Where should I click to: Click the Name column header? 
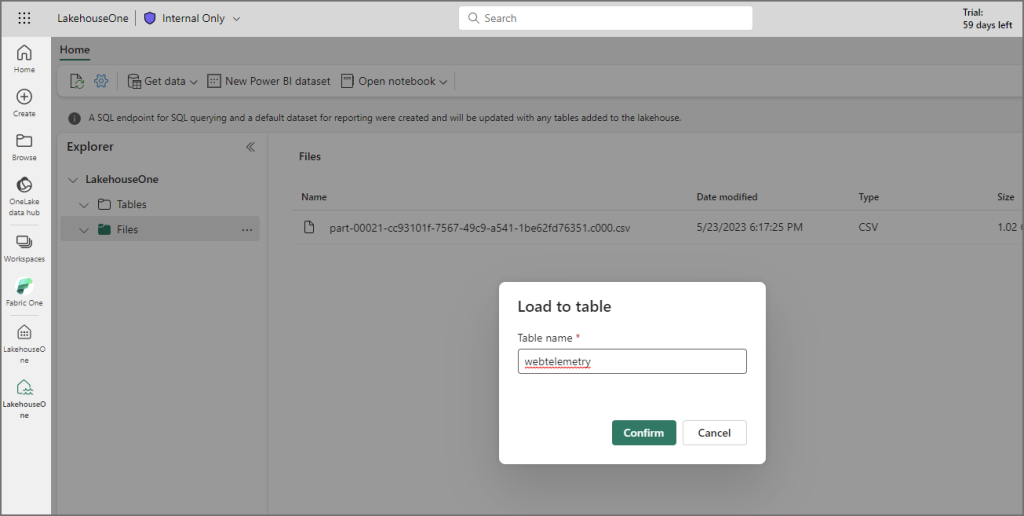[313, 197]
